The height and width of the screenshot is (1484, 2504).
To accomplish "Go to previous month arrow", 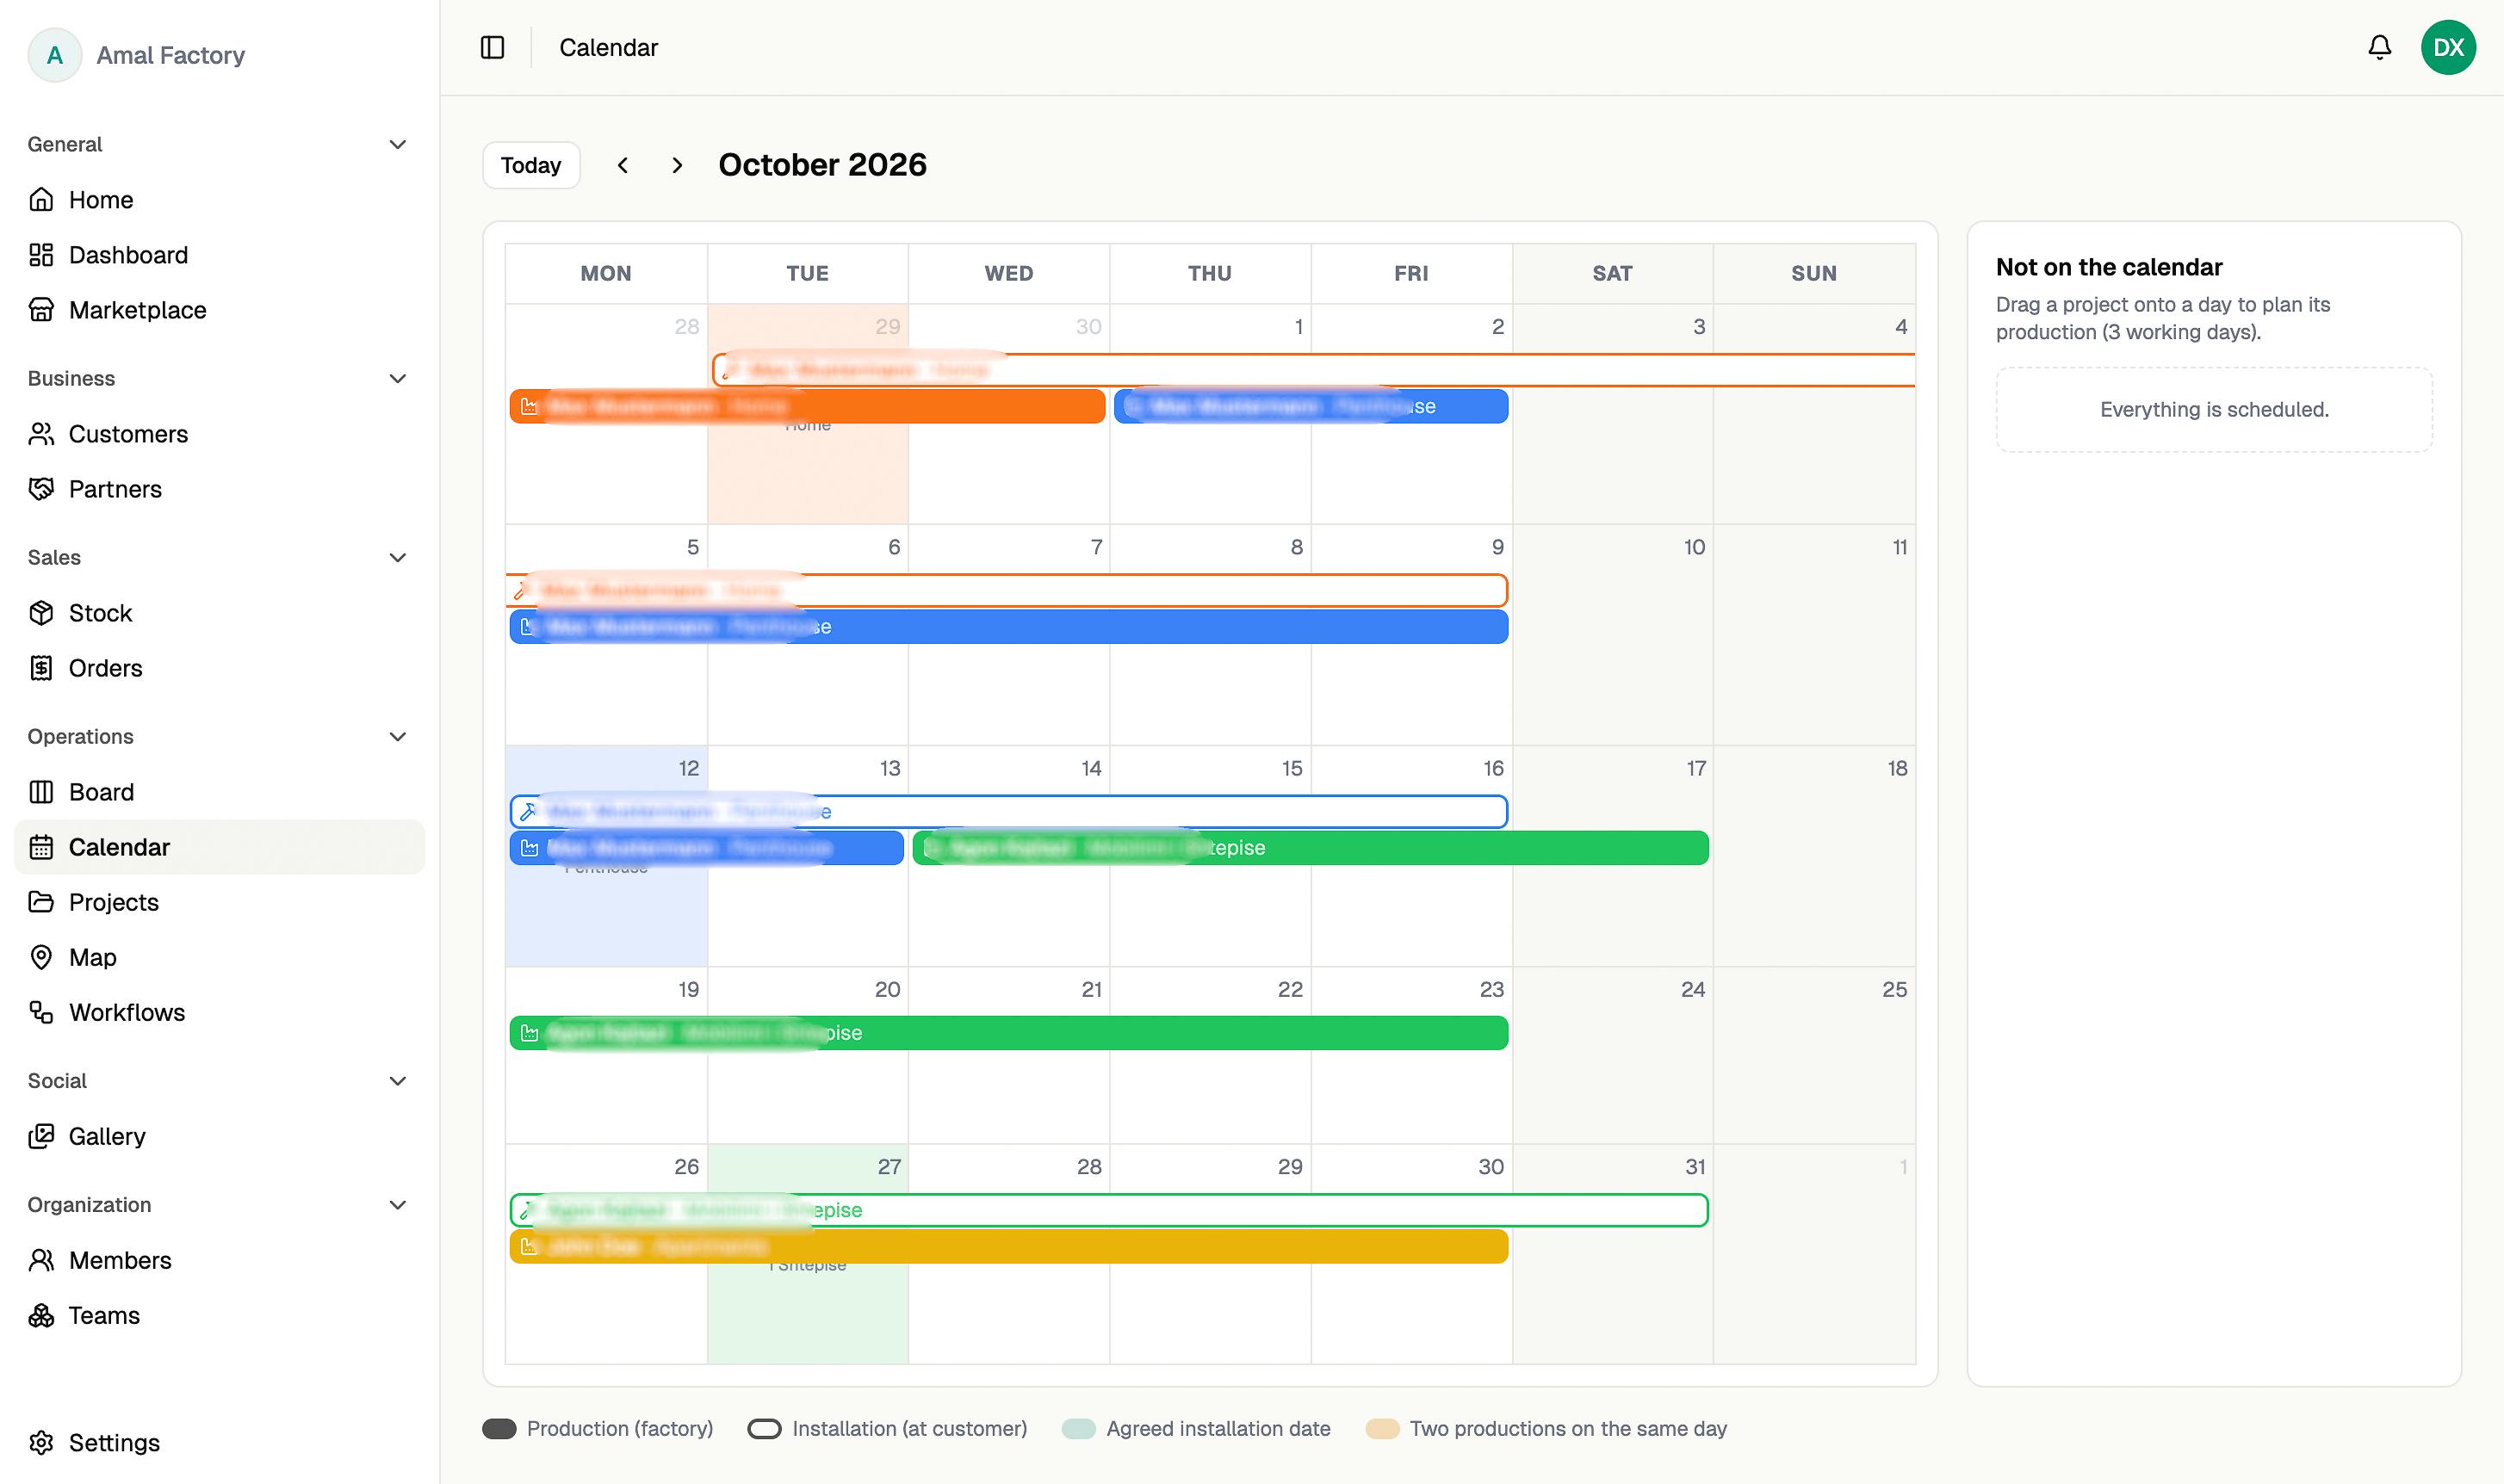I will coord(623,165).
